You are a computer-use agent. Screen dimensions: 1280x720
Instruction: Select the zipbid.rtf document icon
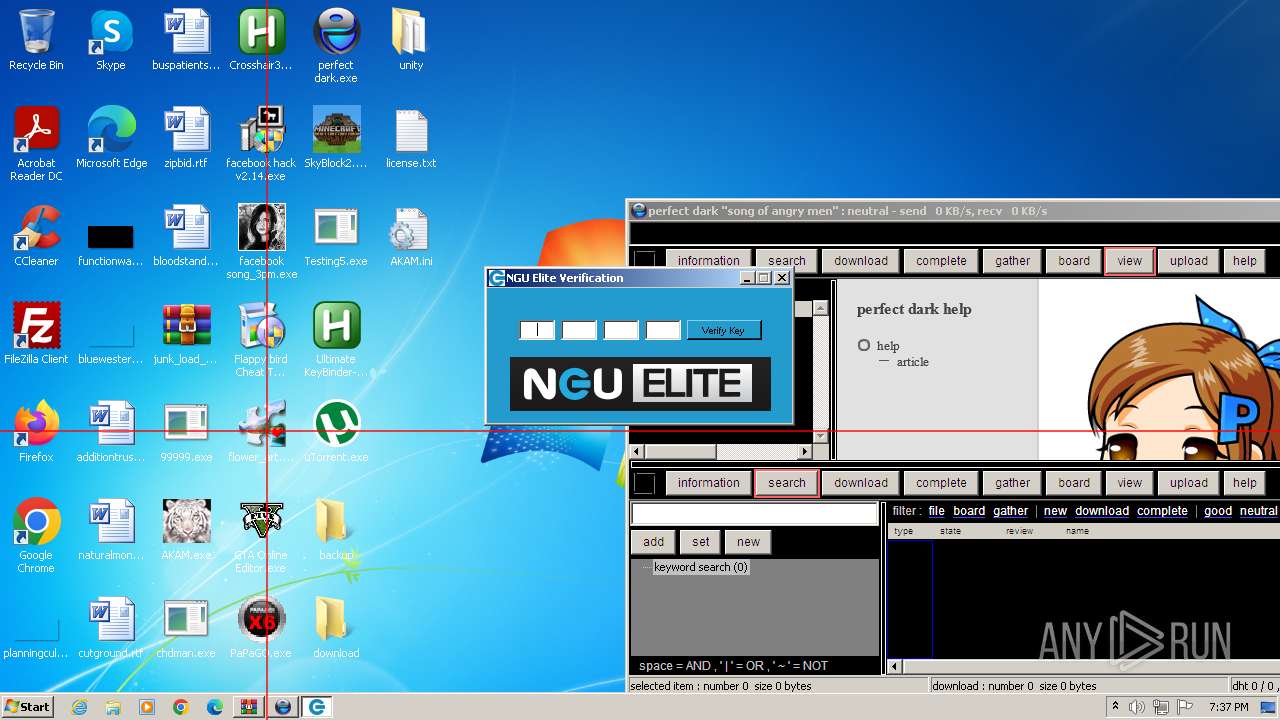[x=186, y=139]
